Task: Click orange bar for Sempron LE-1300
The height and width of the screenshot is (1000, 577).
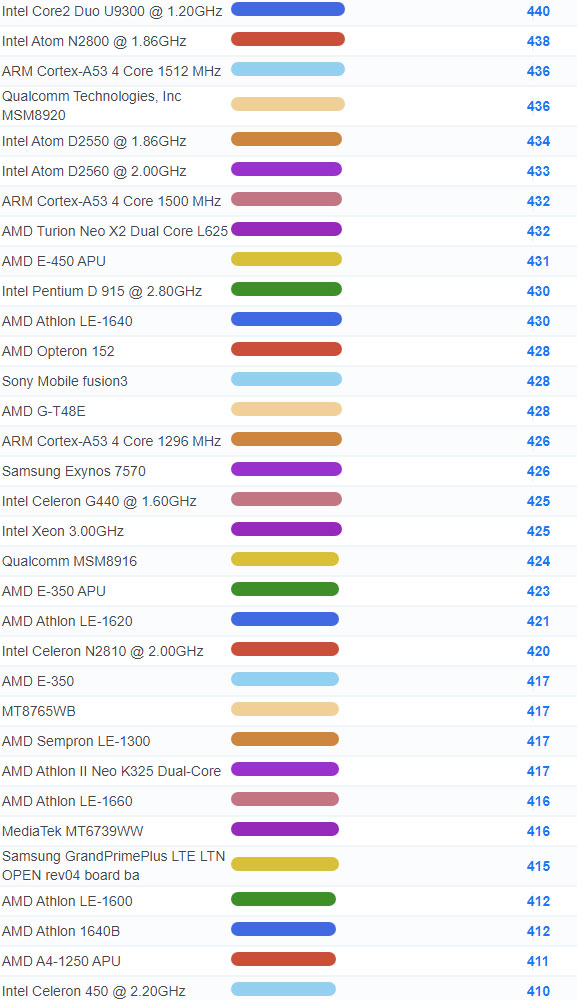Action: 285,739
